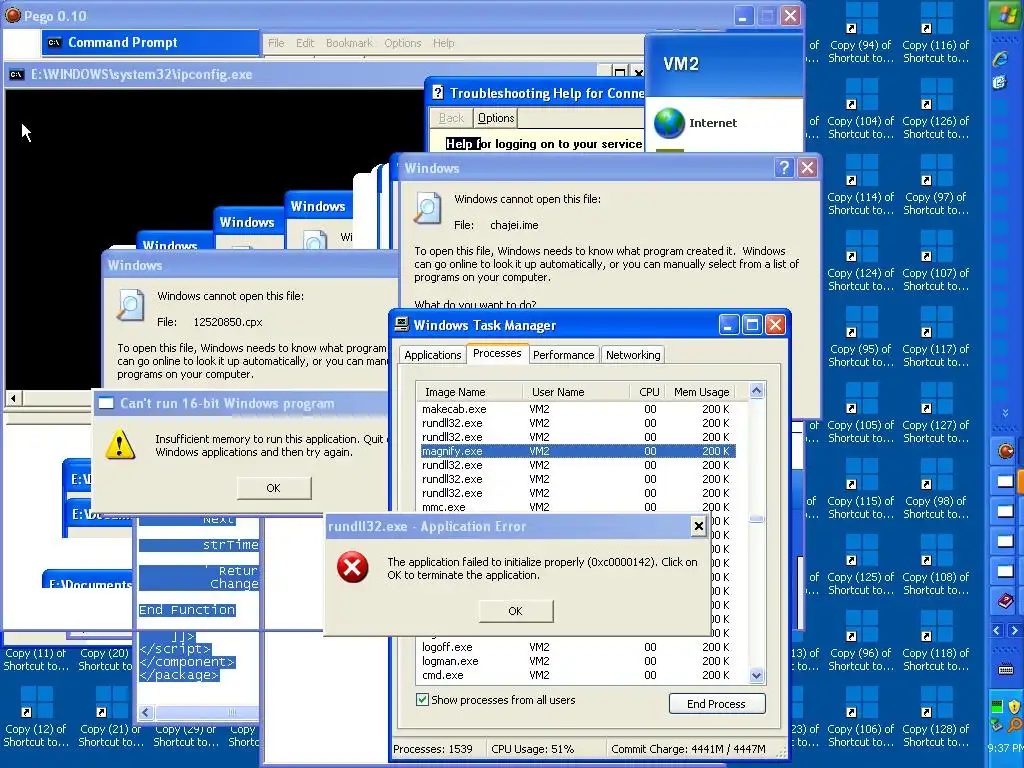Click Task Manager process list scroll down arrow
This screenshot has height=768, width=1024.
click(756, 675)
